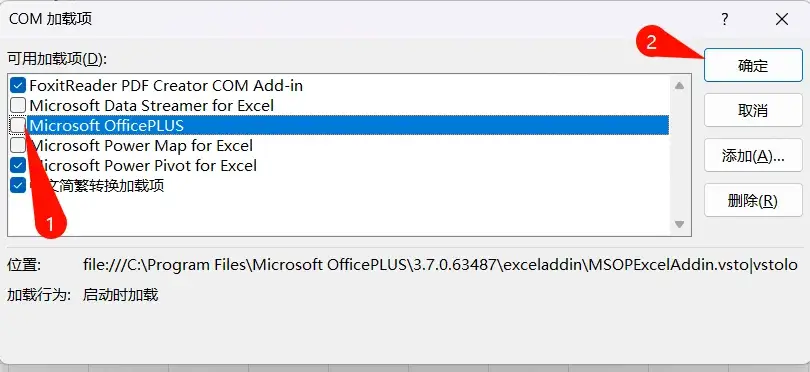Click the list scrollbar up arrow
Image resolution: width=810 pixels, height=372 pixels.
coord(679,86)
